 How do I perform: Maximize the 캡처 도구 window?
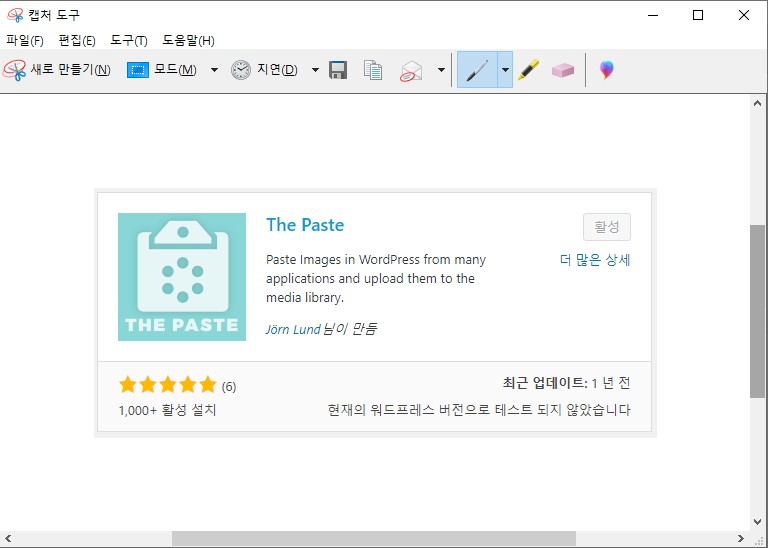(x=698, y=15)
